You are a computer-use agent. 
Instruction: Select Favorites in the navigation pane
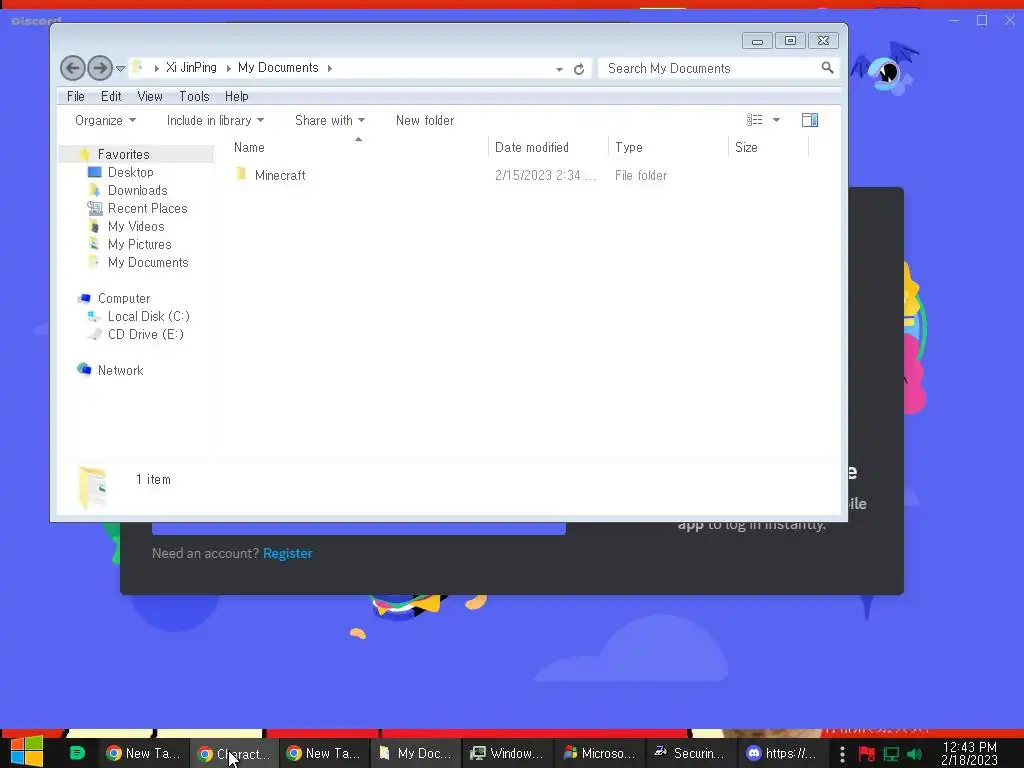click(x=123, y=154)
